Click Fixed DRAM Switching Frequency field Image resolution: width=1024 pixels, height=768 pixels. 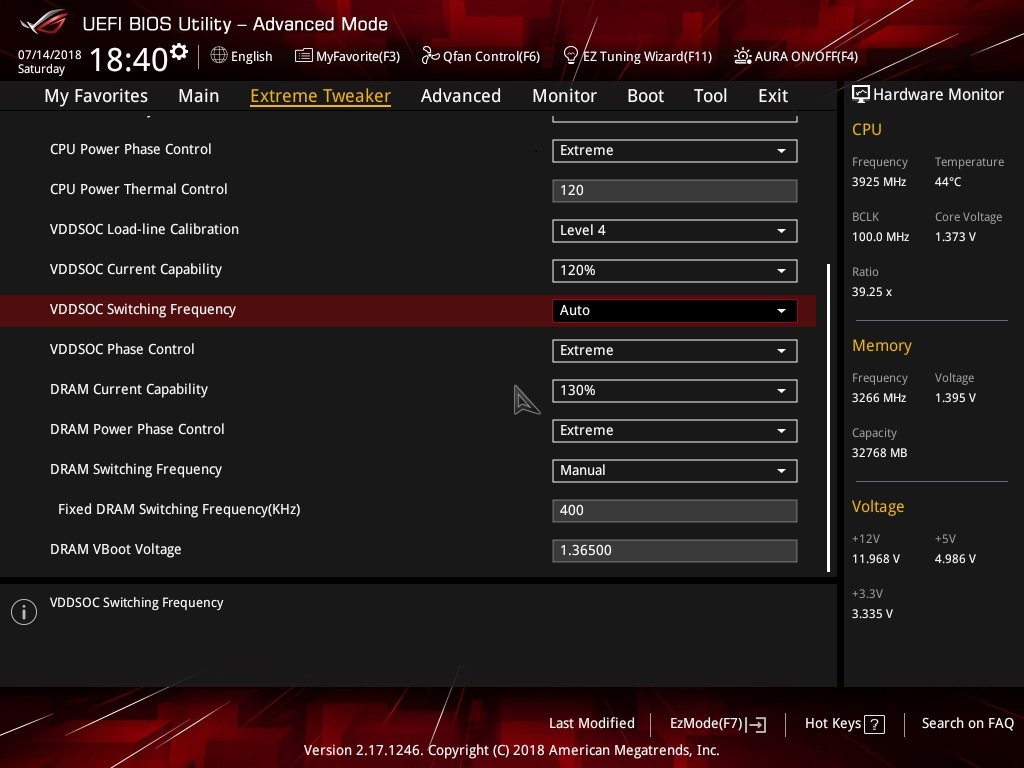click(x=675, y=511)
